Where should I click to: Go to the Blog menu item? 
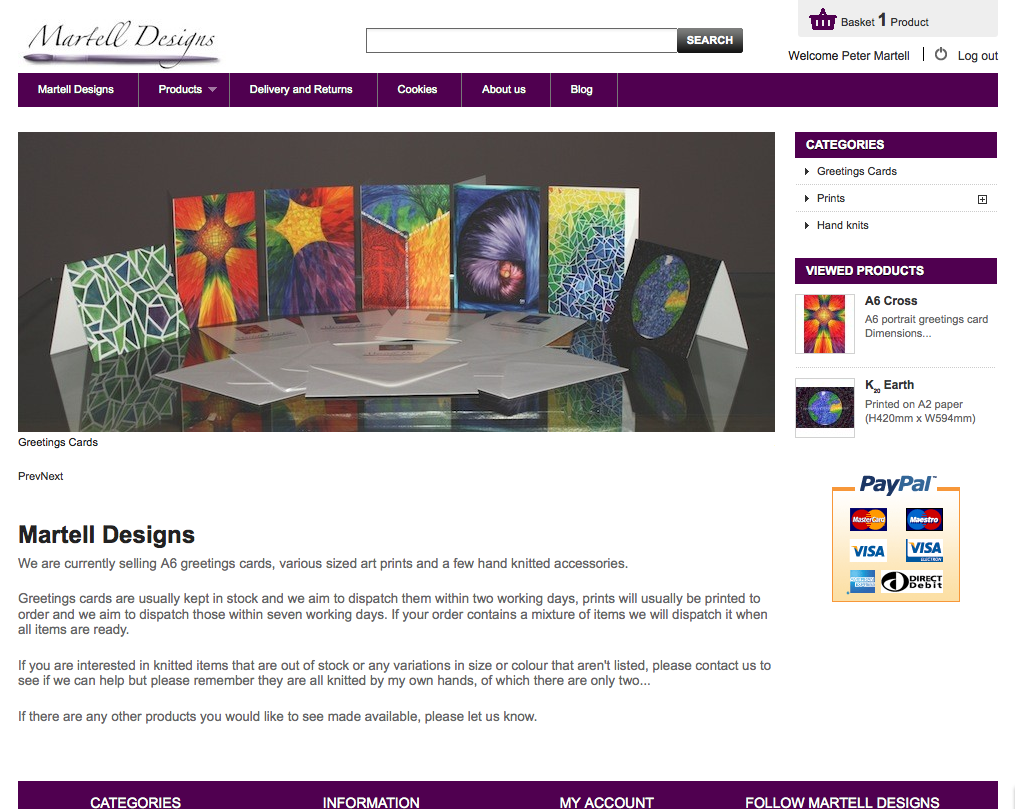click(x=581, y=89)
